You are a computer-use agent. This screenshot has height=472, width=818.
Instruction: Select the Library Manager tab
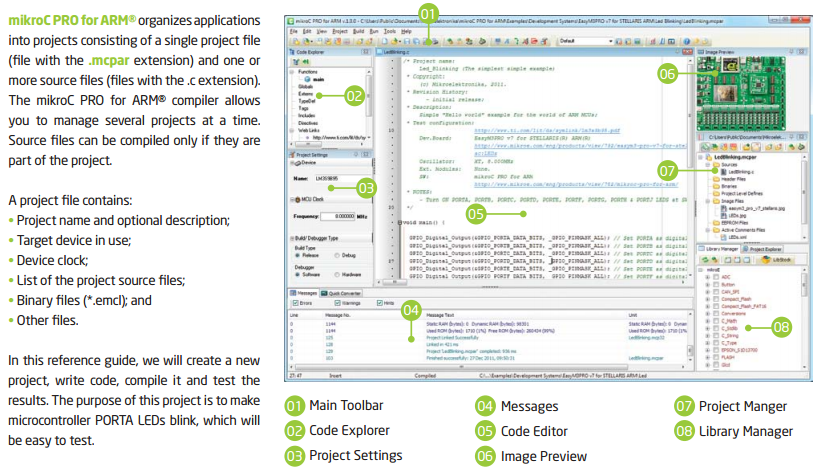pos(718,249)
